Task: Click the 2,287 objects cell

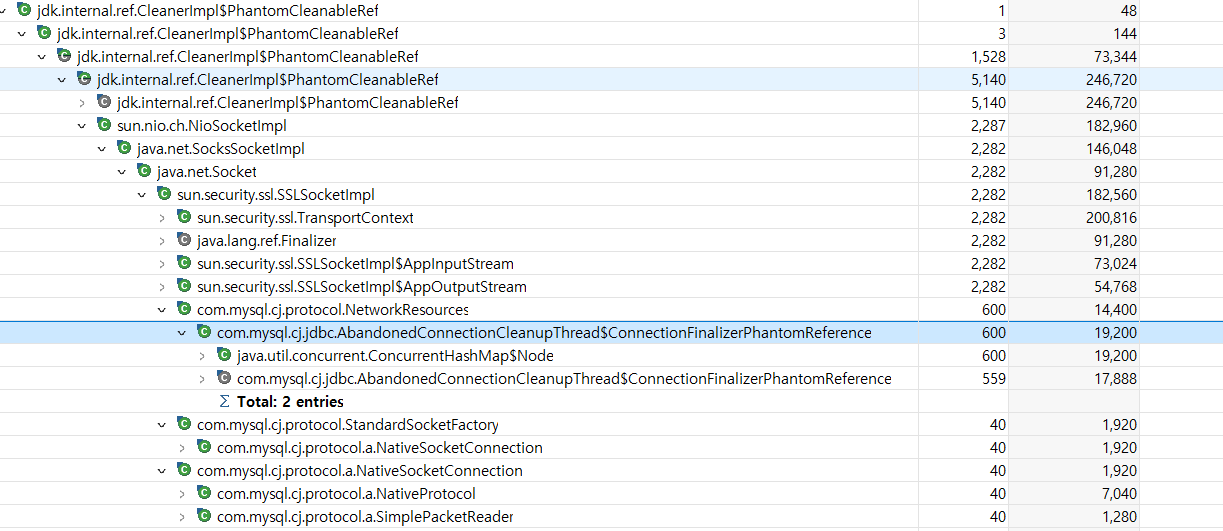Action: point(988,125)
